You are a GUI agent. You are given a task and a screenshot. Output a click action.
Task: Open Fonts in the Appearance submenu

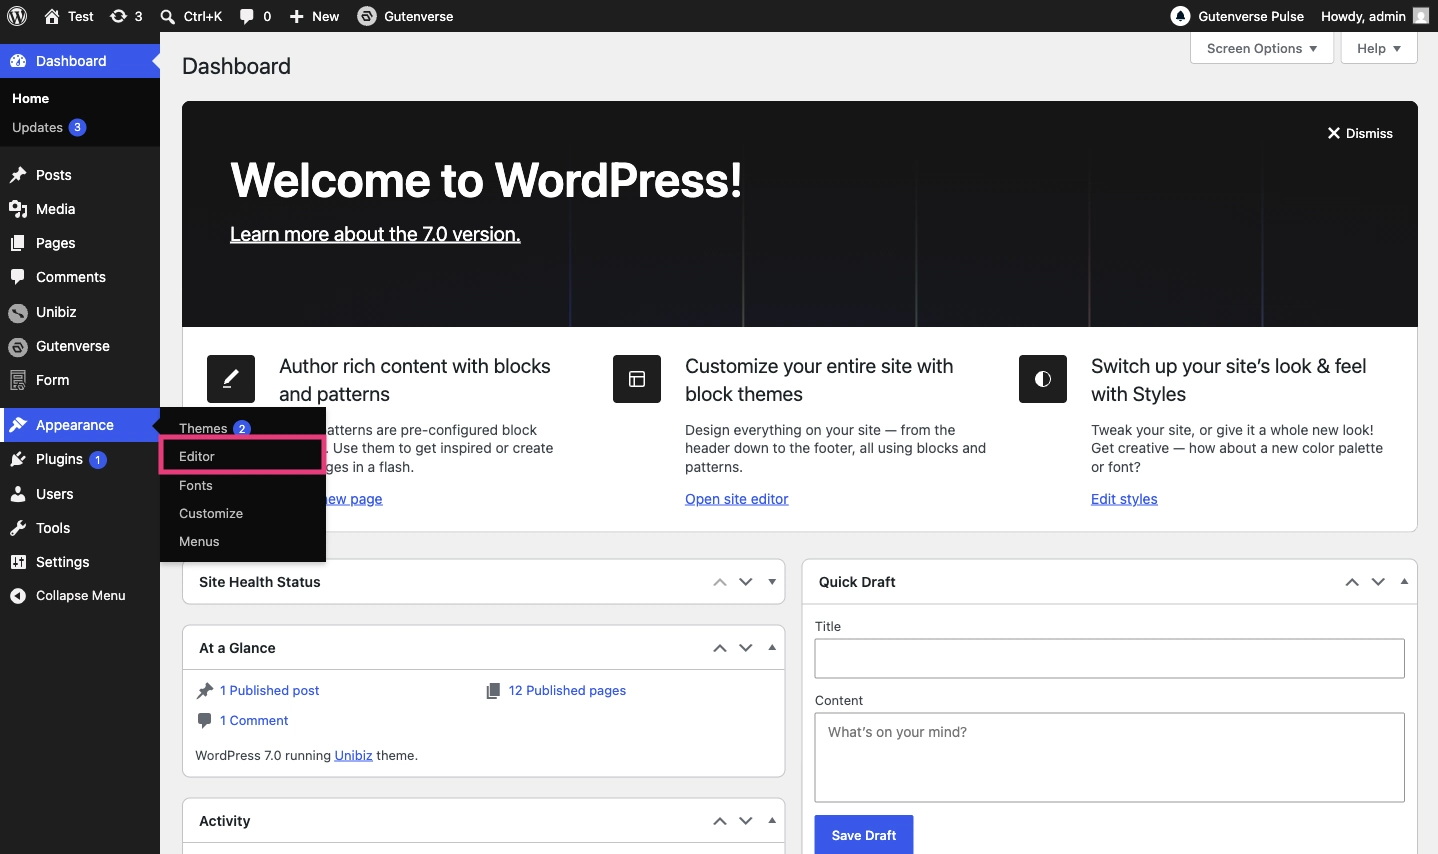pyautogui.click(x=243, y=485)
